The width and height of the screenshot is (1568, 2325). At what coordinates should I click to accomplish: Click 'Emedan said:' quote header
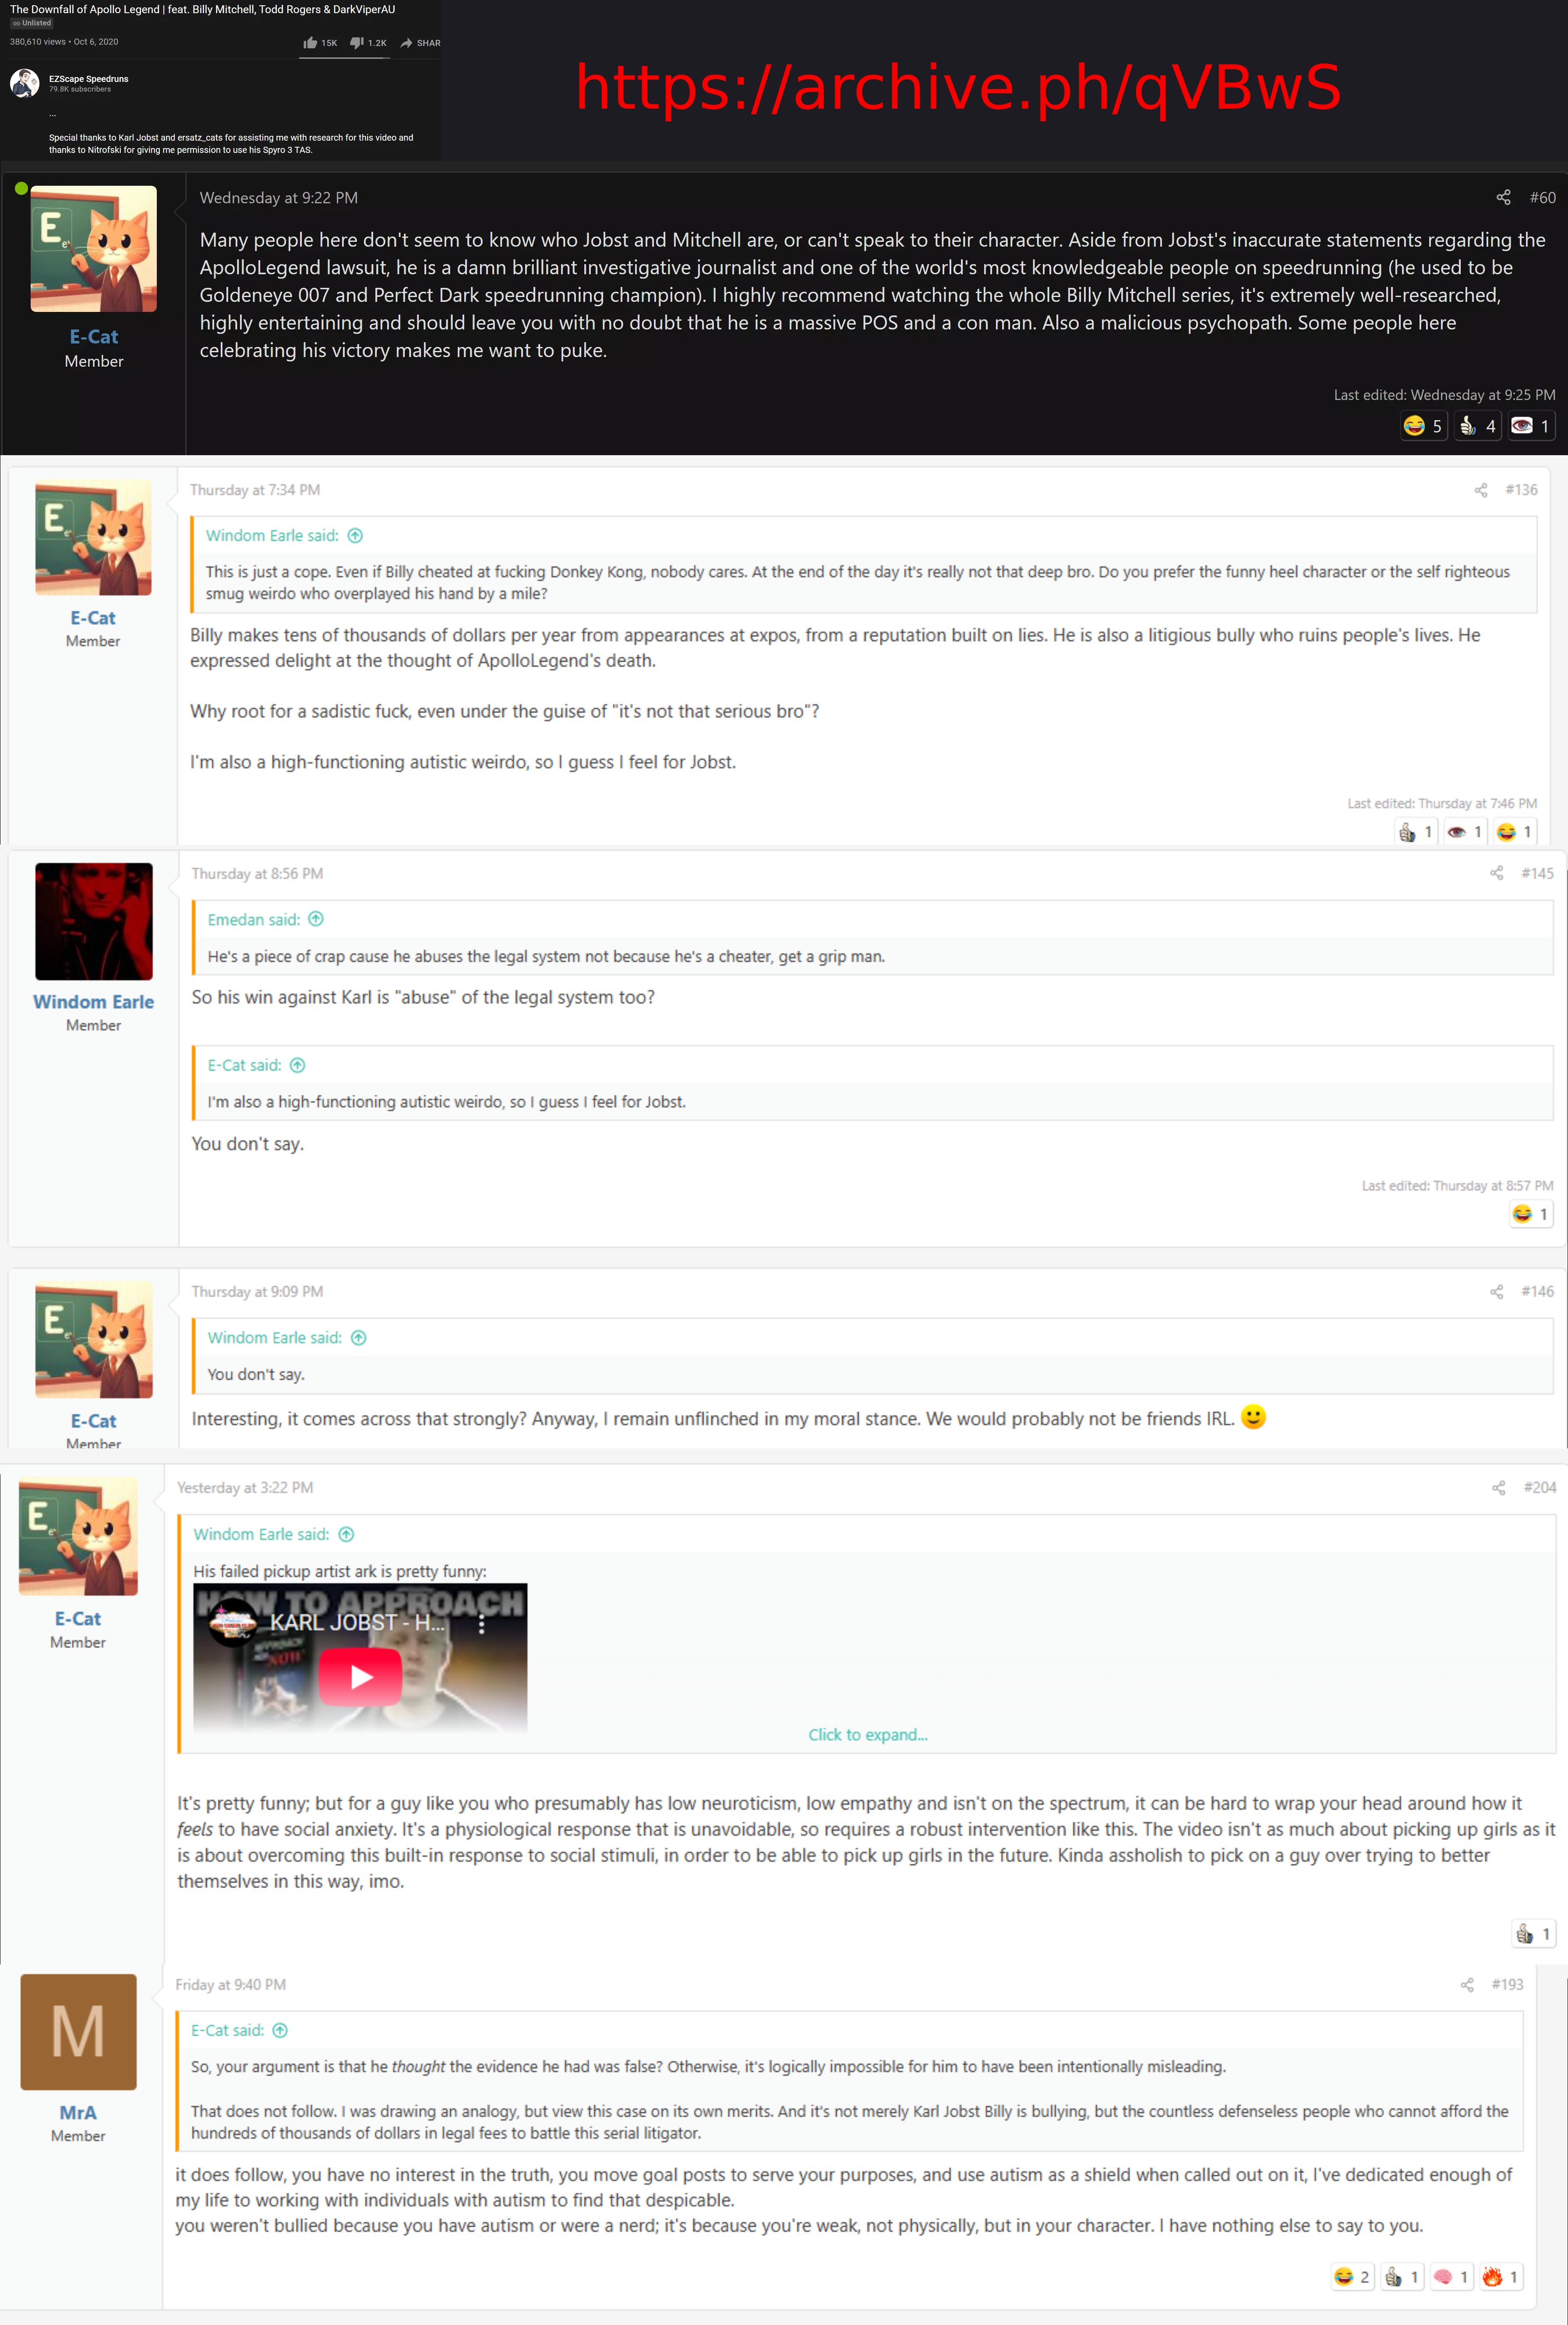(x=254, y=920)
